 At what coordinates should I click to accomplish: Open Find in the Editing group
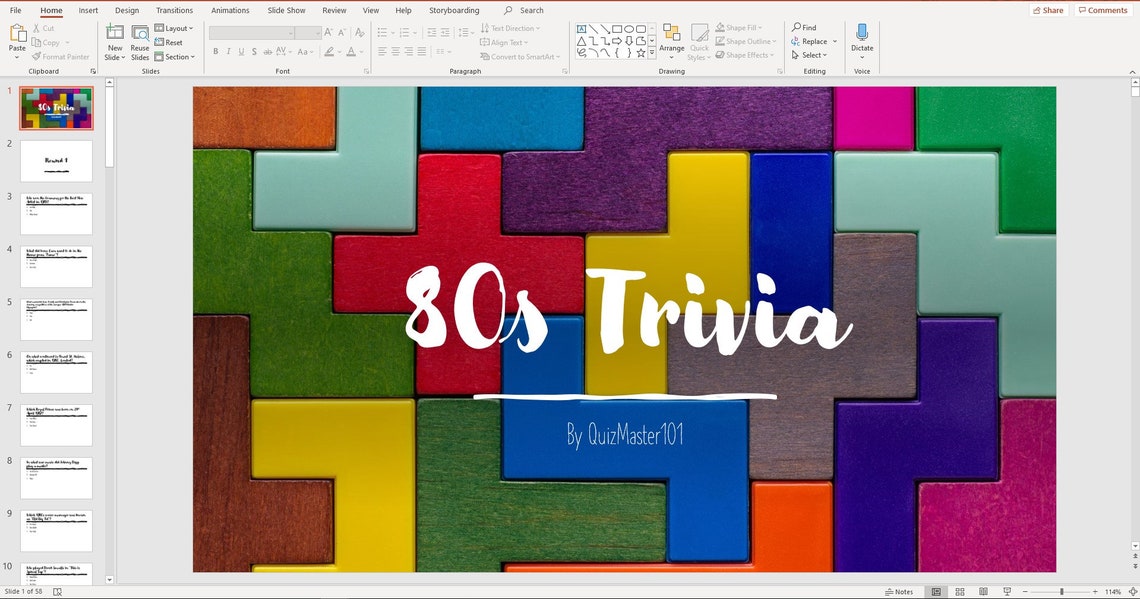click(x=806, y=27)
